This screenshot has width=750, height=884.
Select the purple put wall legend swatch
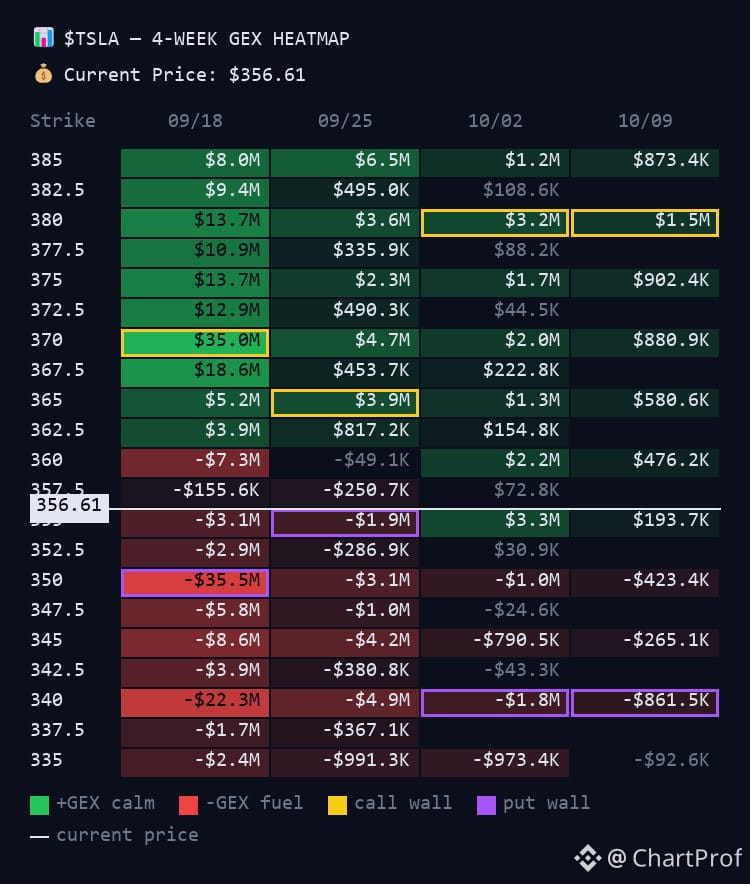[x=486, y=805]
